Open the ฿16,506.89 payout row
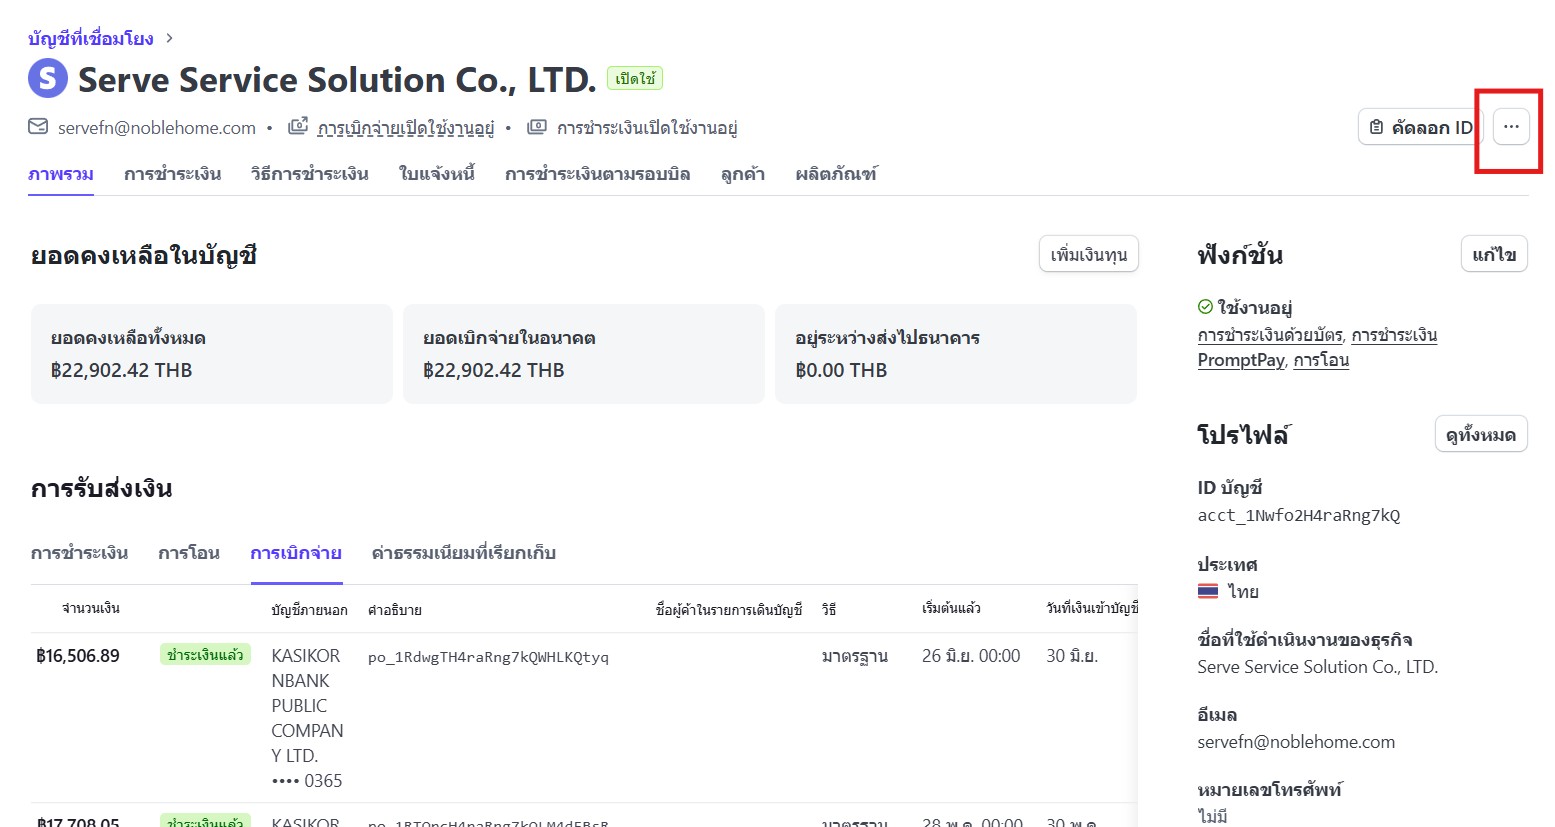This screenshot has width=1555, height=827. (x=78, y=656)
